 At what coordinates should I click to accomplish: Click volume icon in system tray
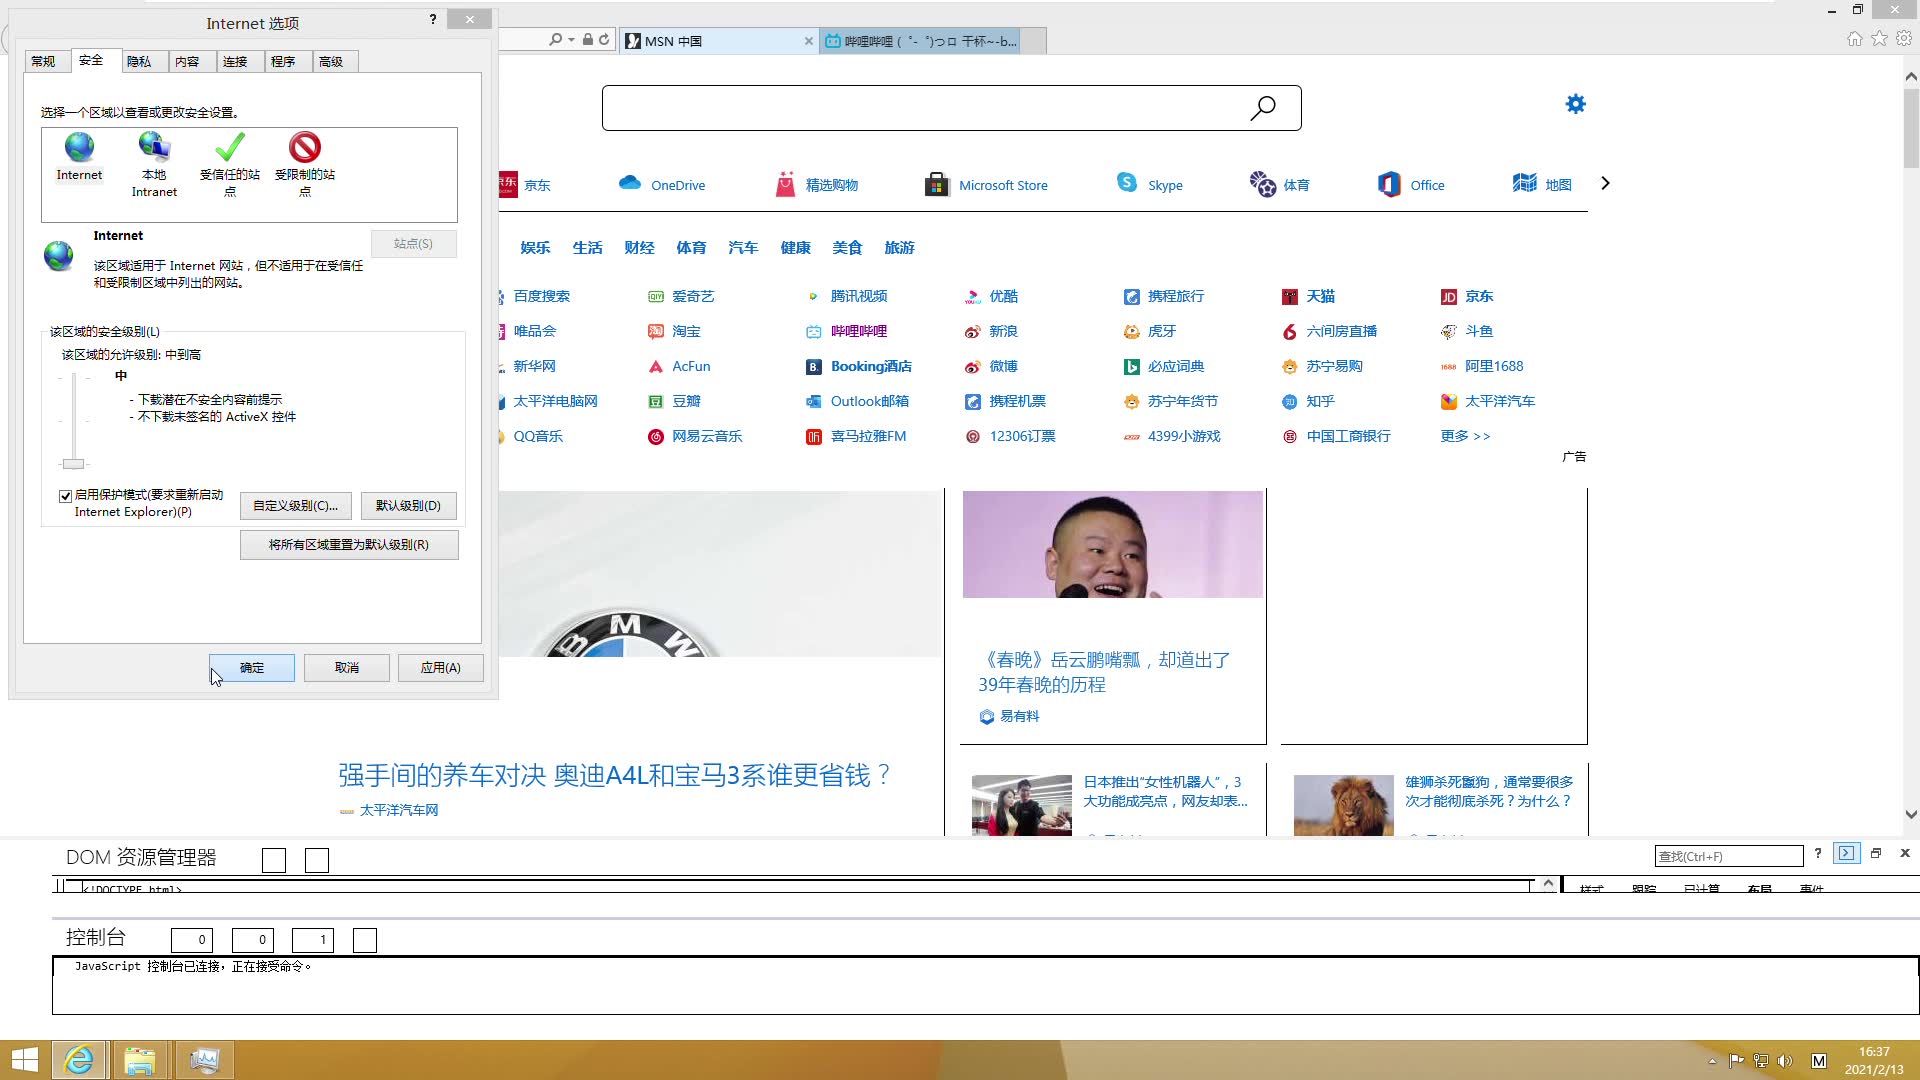[1785, 1061]
